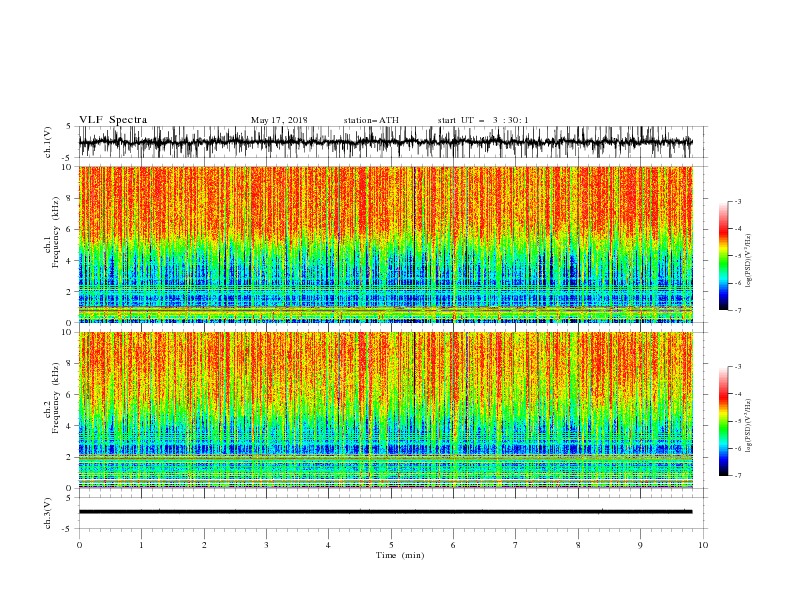The image size is (792, 612).
Task: Click the VLF Spectra title text
Action: pos(113,120)
